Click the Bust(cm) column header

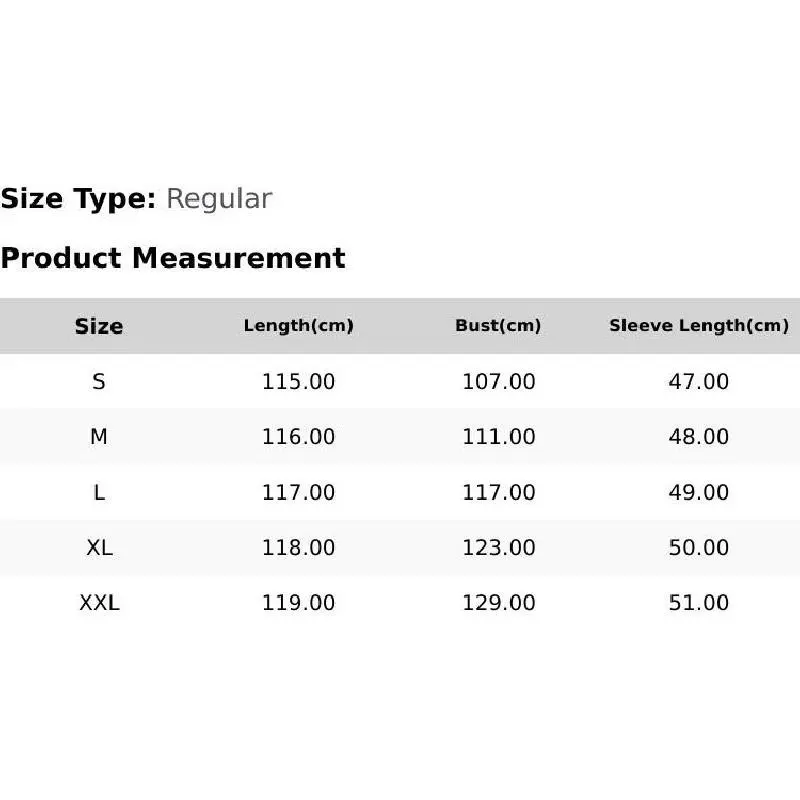pos(498,326)
